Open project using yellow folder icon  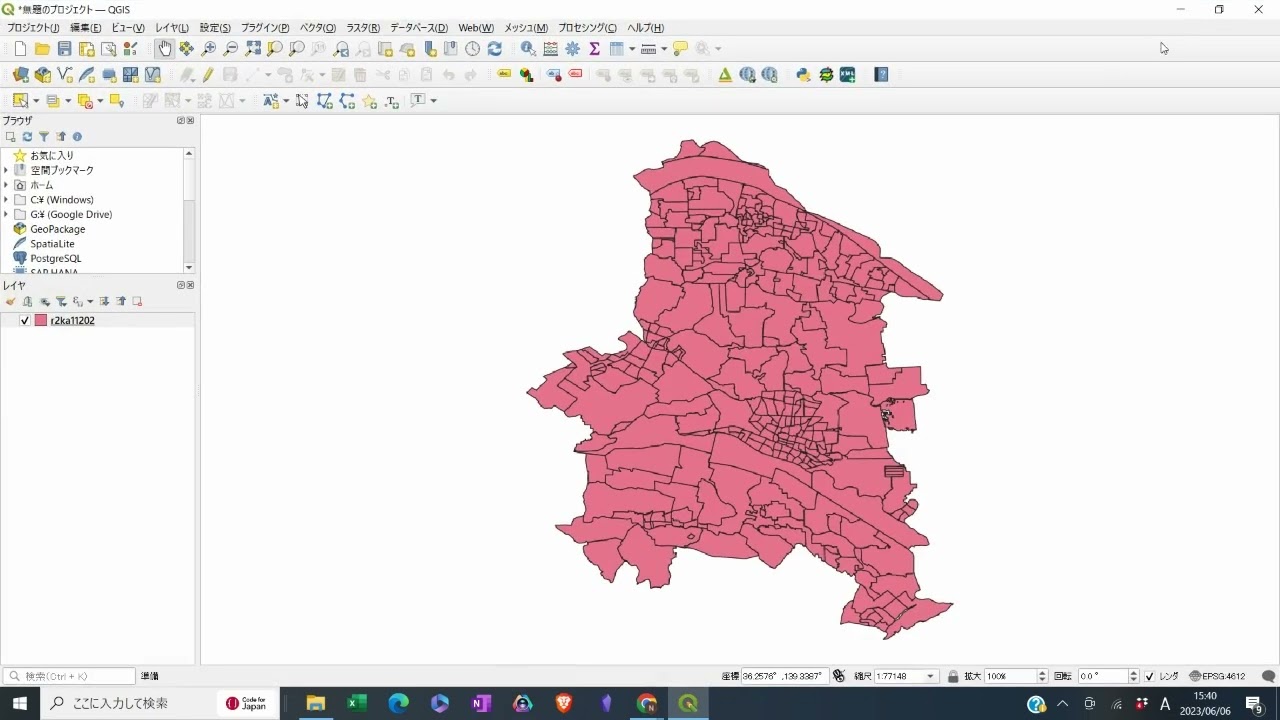click(42, 48)
